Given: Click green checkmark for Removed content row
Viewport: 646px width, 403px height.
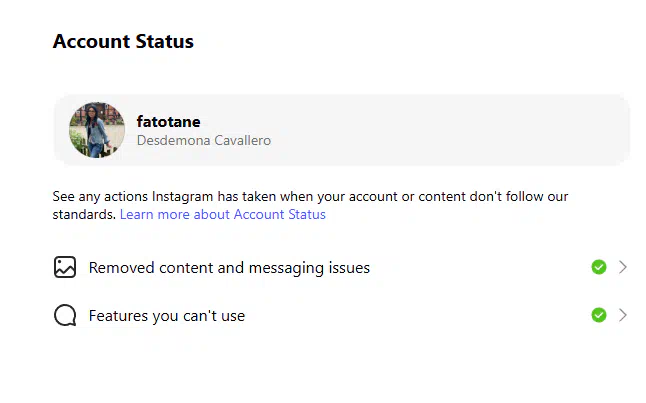Looking at the screenshot, I should pos(599,267).
